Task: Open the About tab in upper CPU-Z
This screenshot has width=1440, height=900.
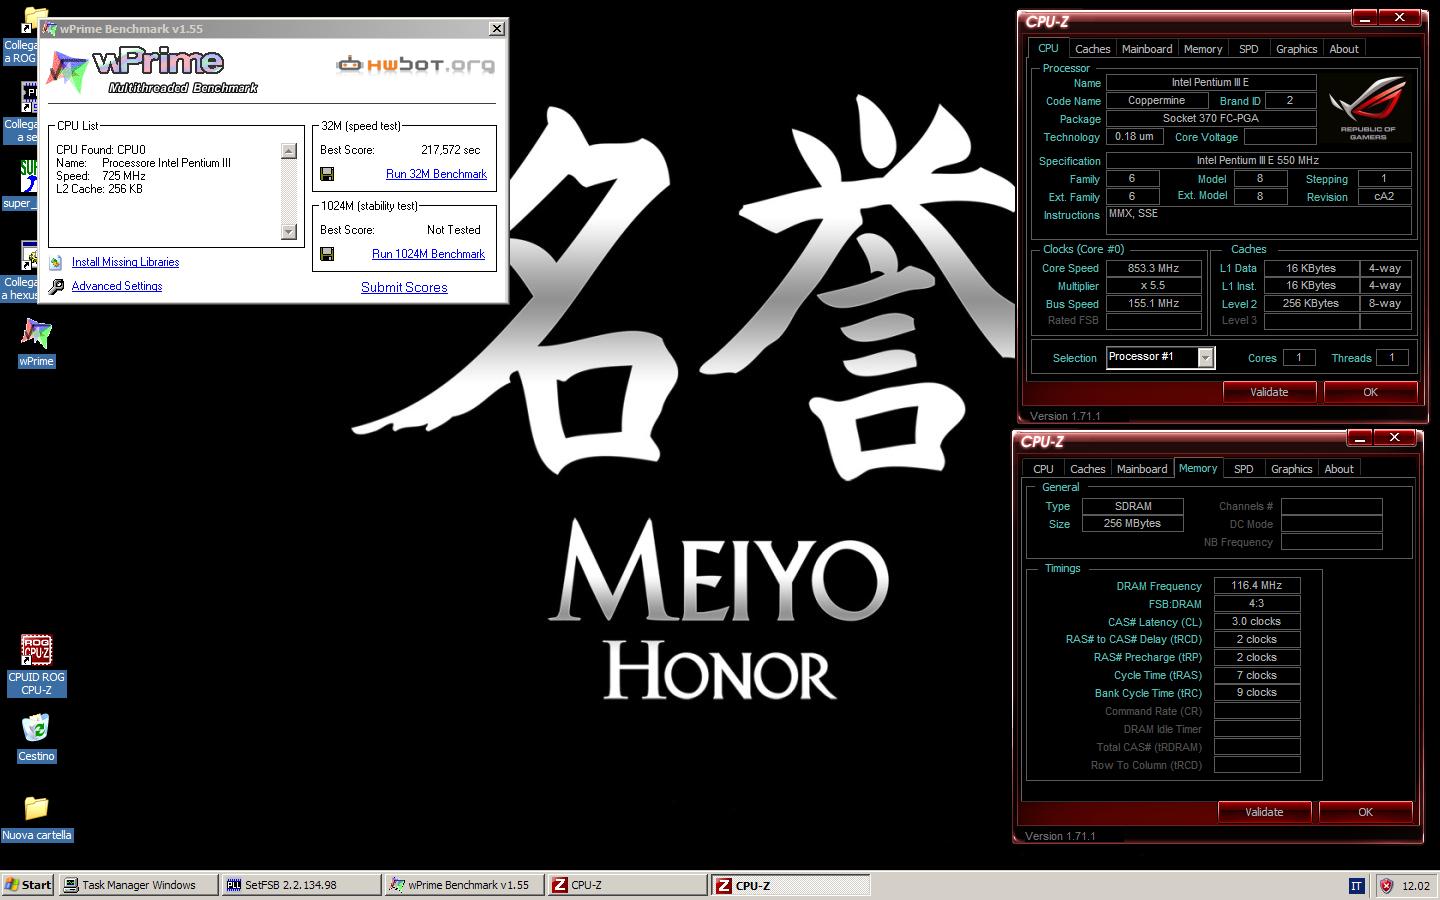Action: (1344, 49)
